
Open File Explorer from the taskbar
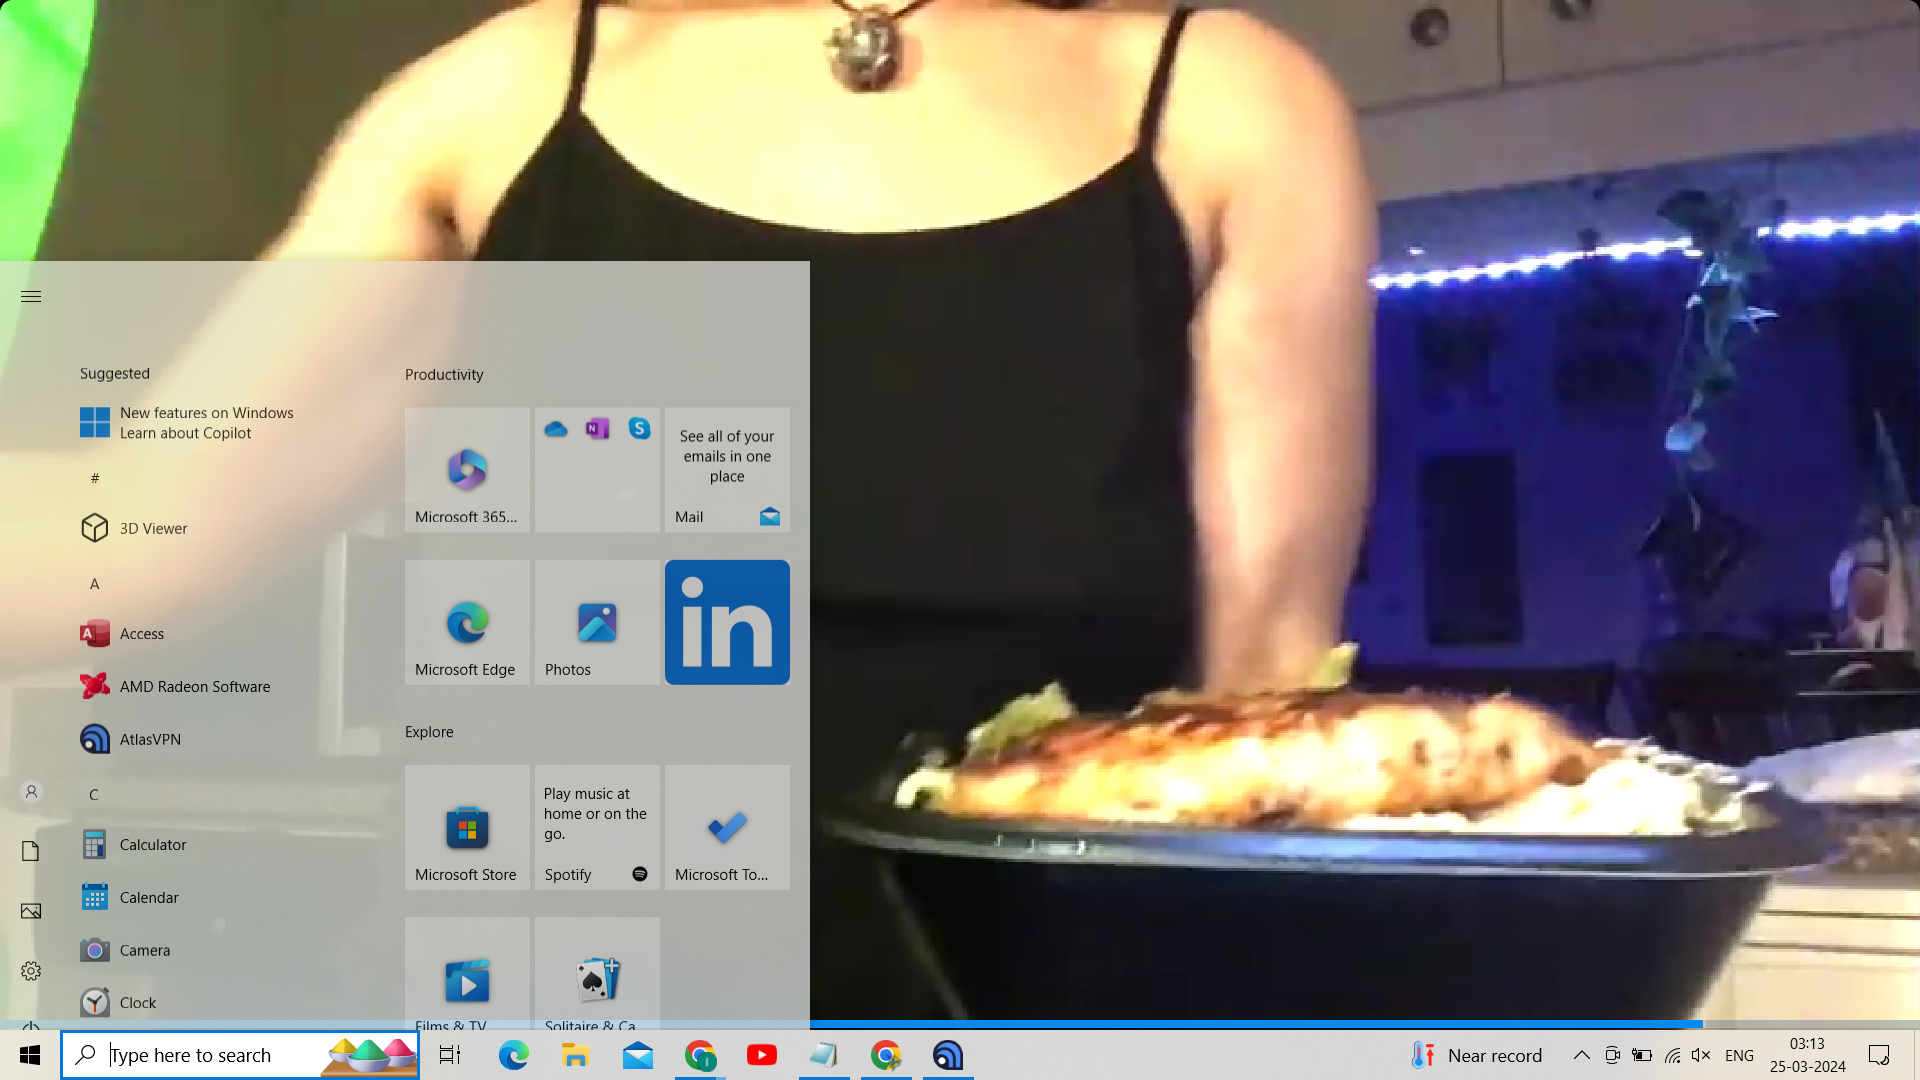(x=575, y=1055)
